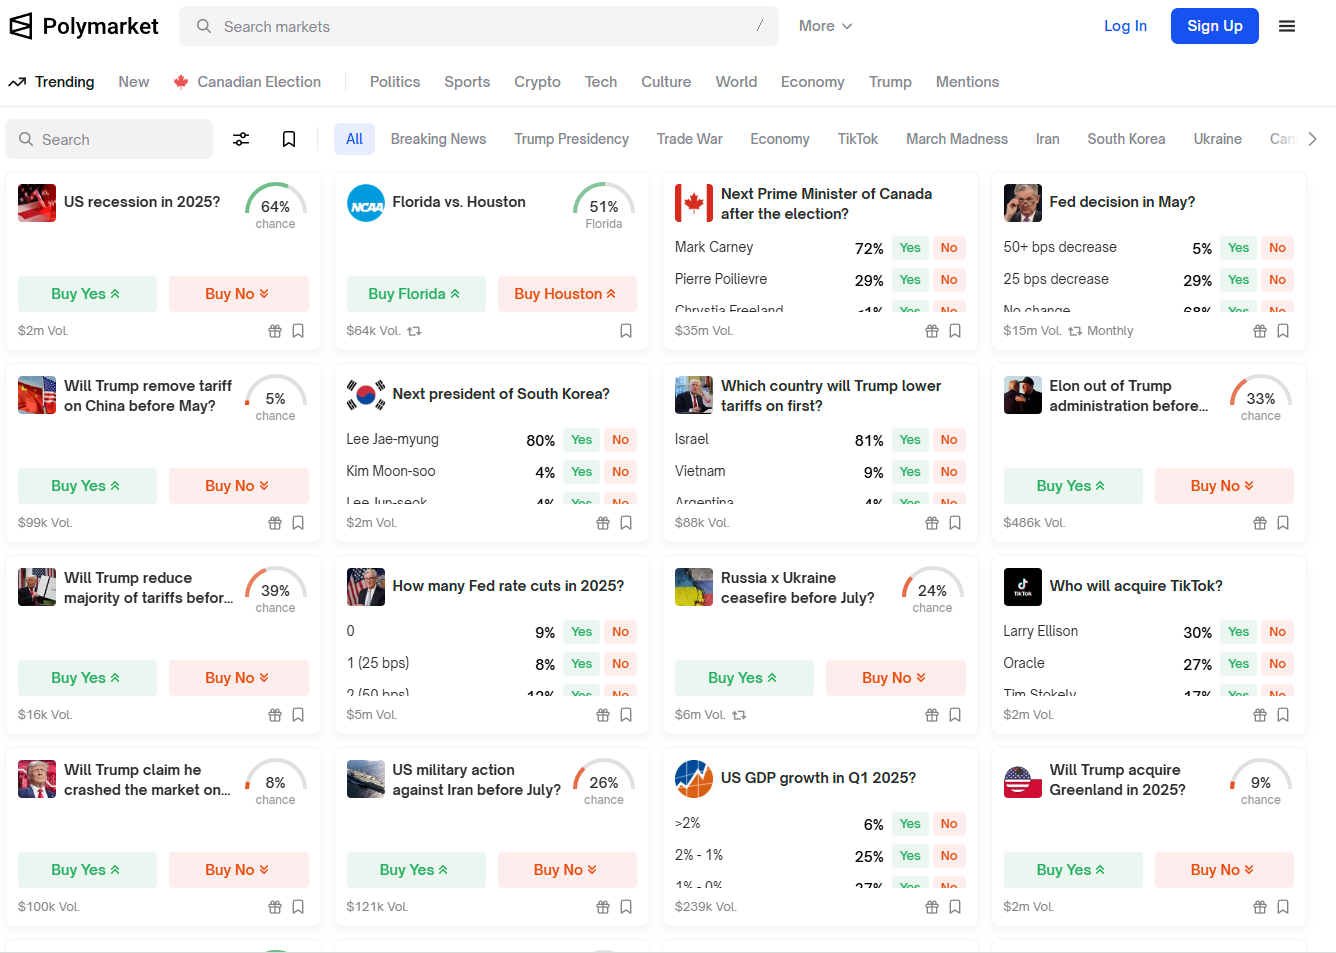Buy No on Russia x Ukraine ceasefire
The image size is (1336, 953).
pos(896,678)
